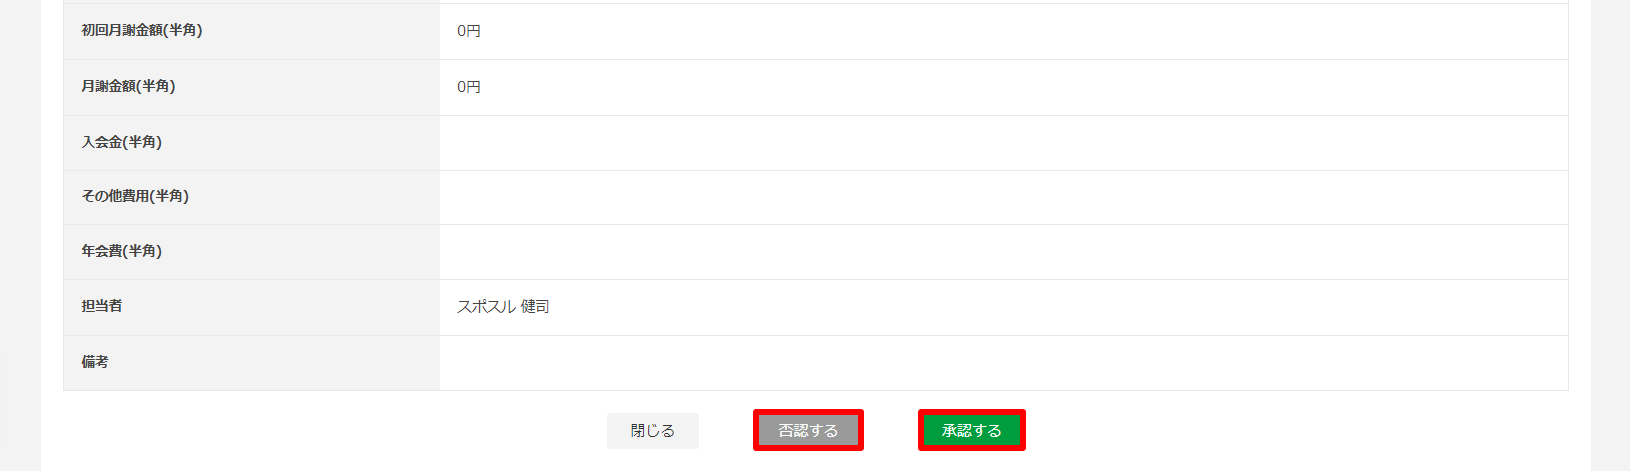Select the 初回月謝金額(半角) row label
1630x471 pixels.
coord(142,30)
